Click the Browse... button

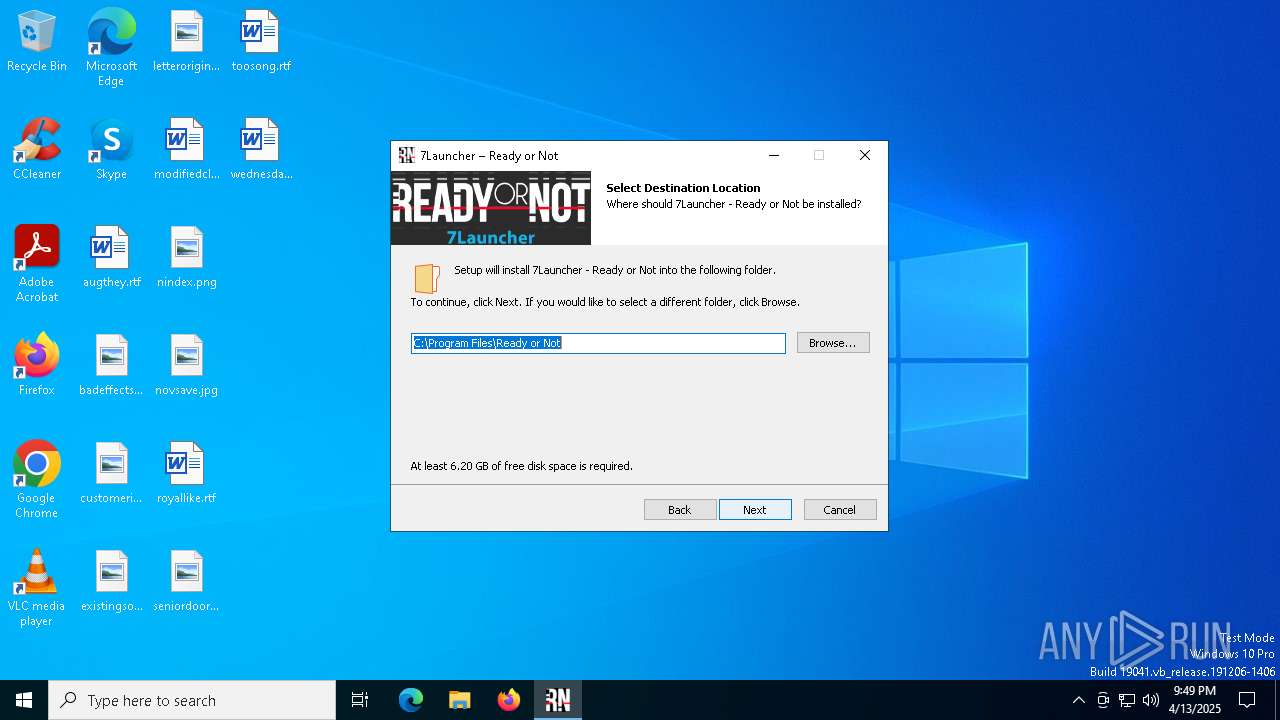833,343
